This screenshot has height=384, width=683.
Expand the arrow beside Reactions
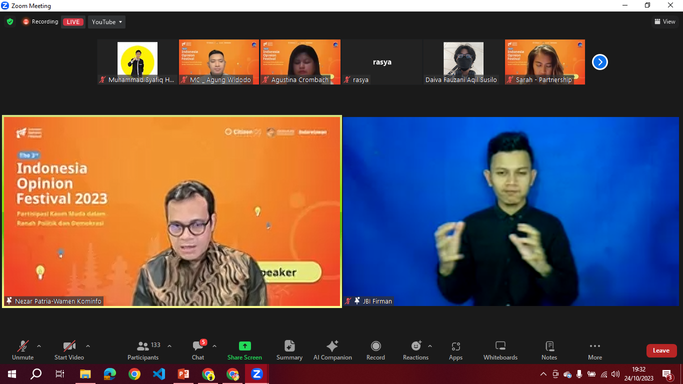430,346
